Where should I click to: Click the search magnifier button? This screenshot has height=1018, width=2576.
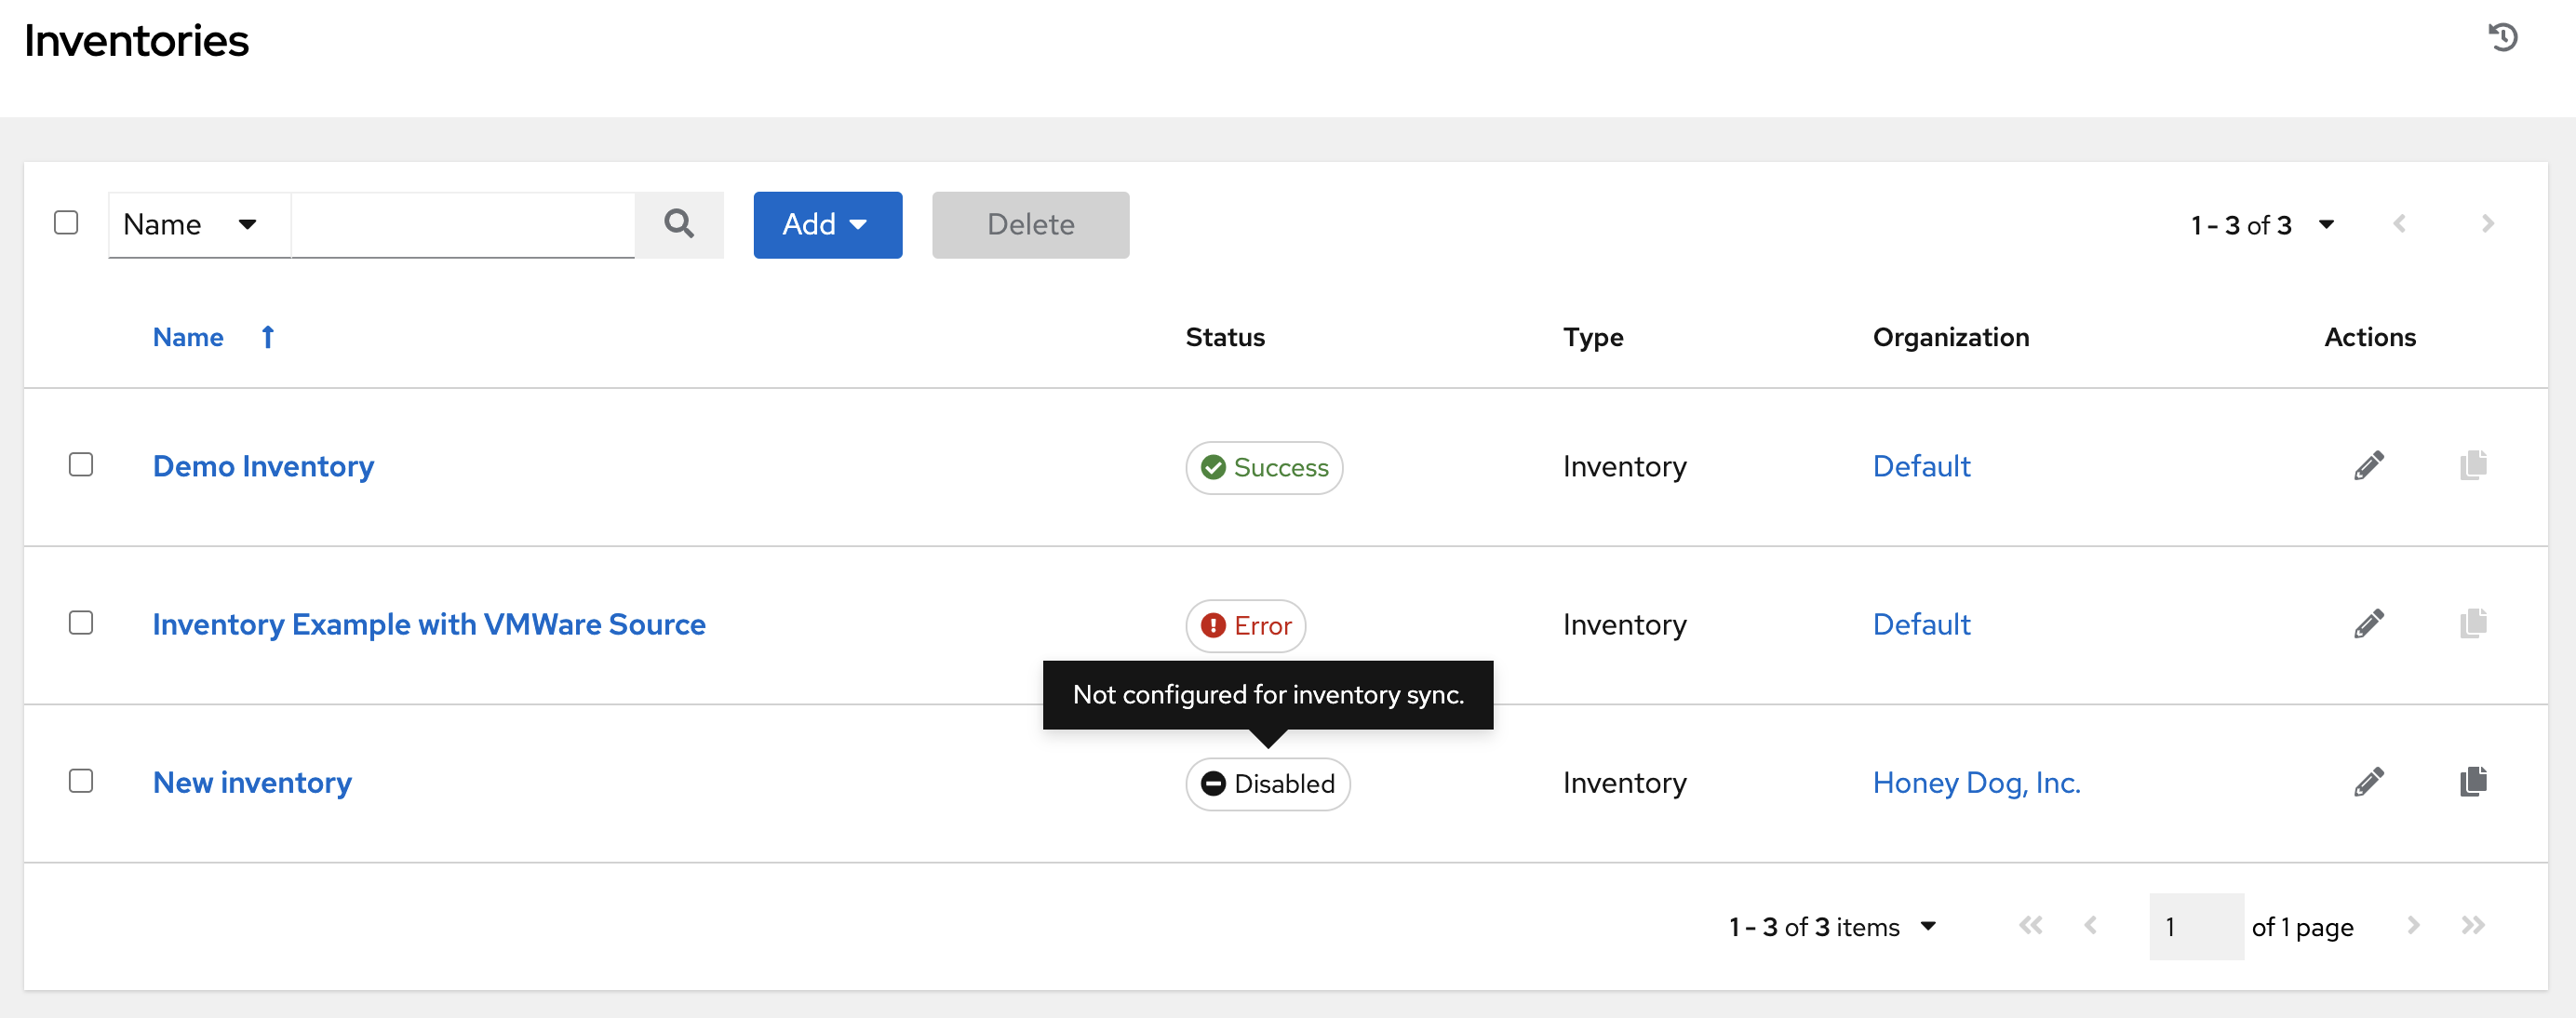point(679,224)
